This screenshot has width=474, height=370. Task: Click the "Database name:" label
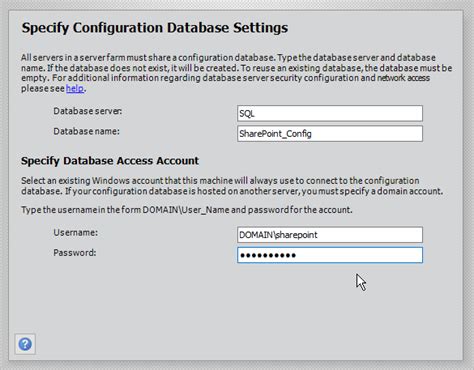(x=86, y=131)
